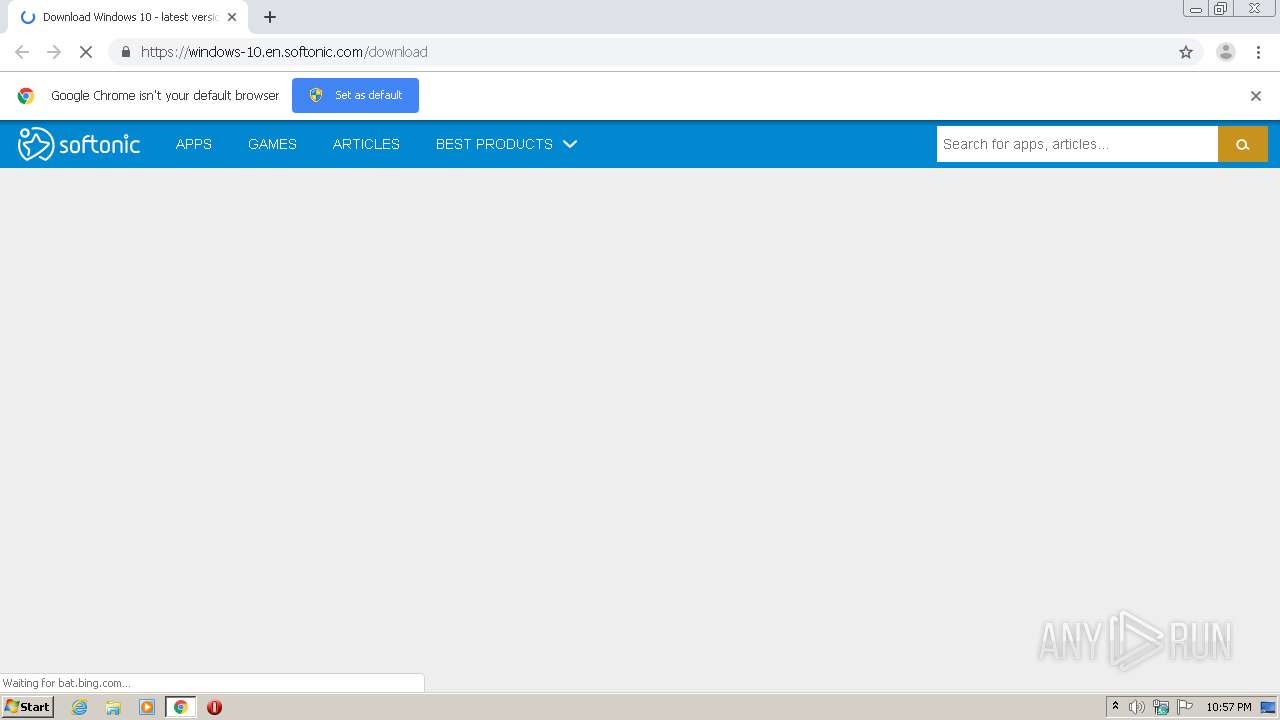View site security lock info
The width and height of the screenshot is (1280, 720).
pos(125,52)
